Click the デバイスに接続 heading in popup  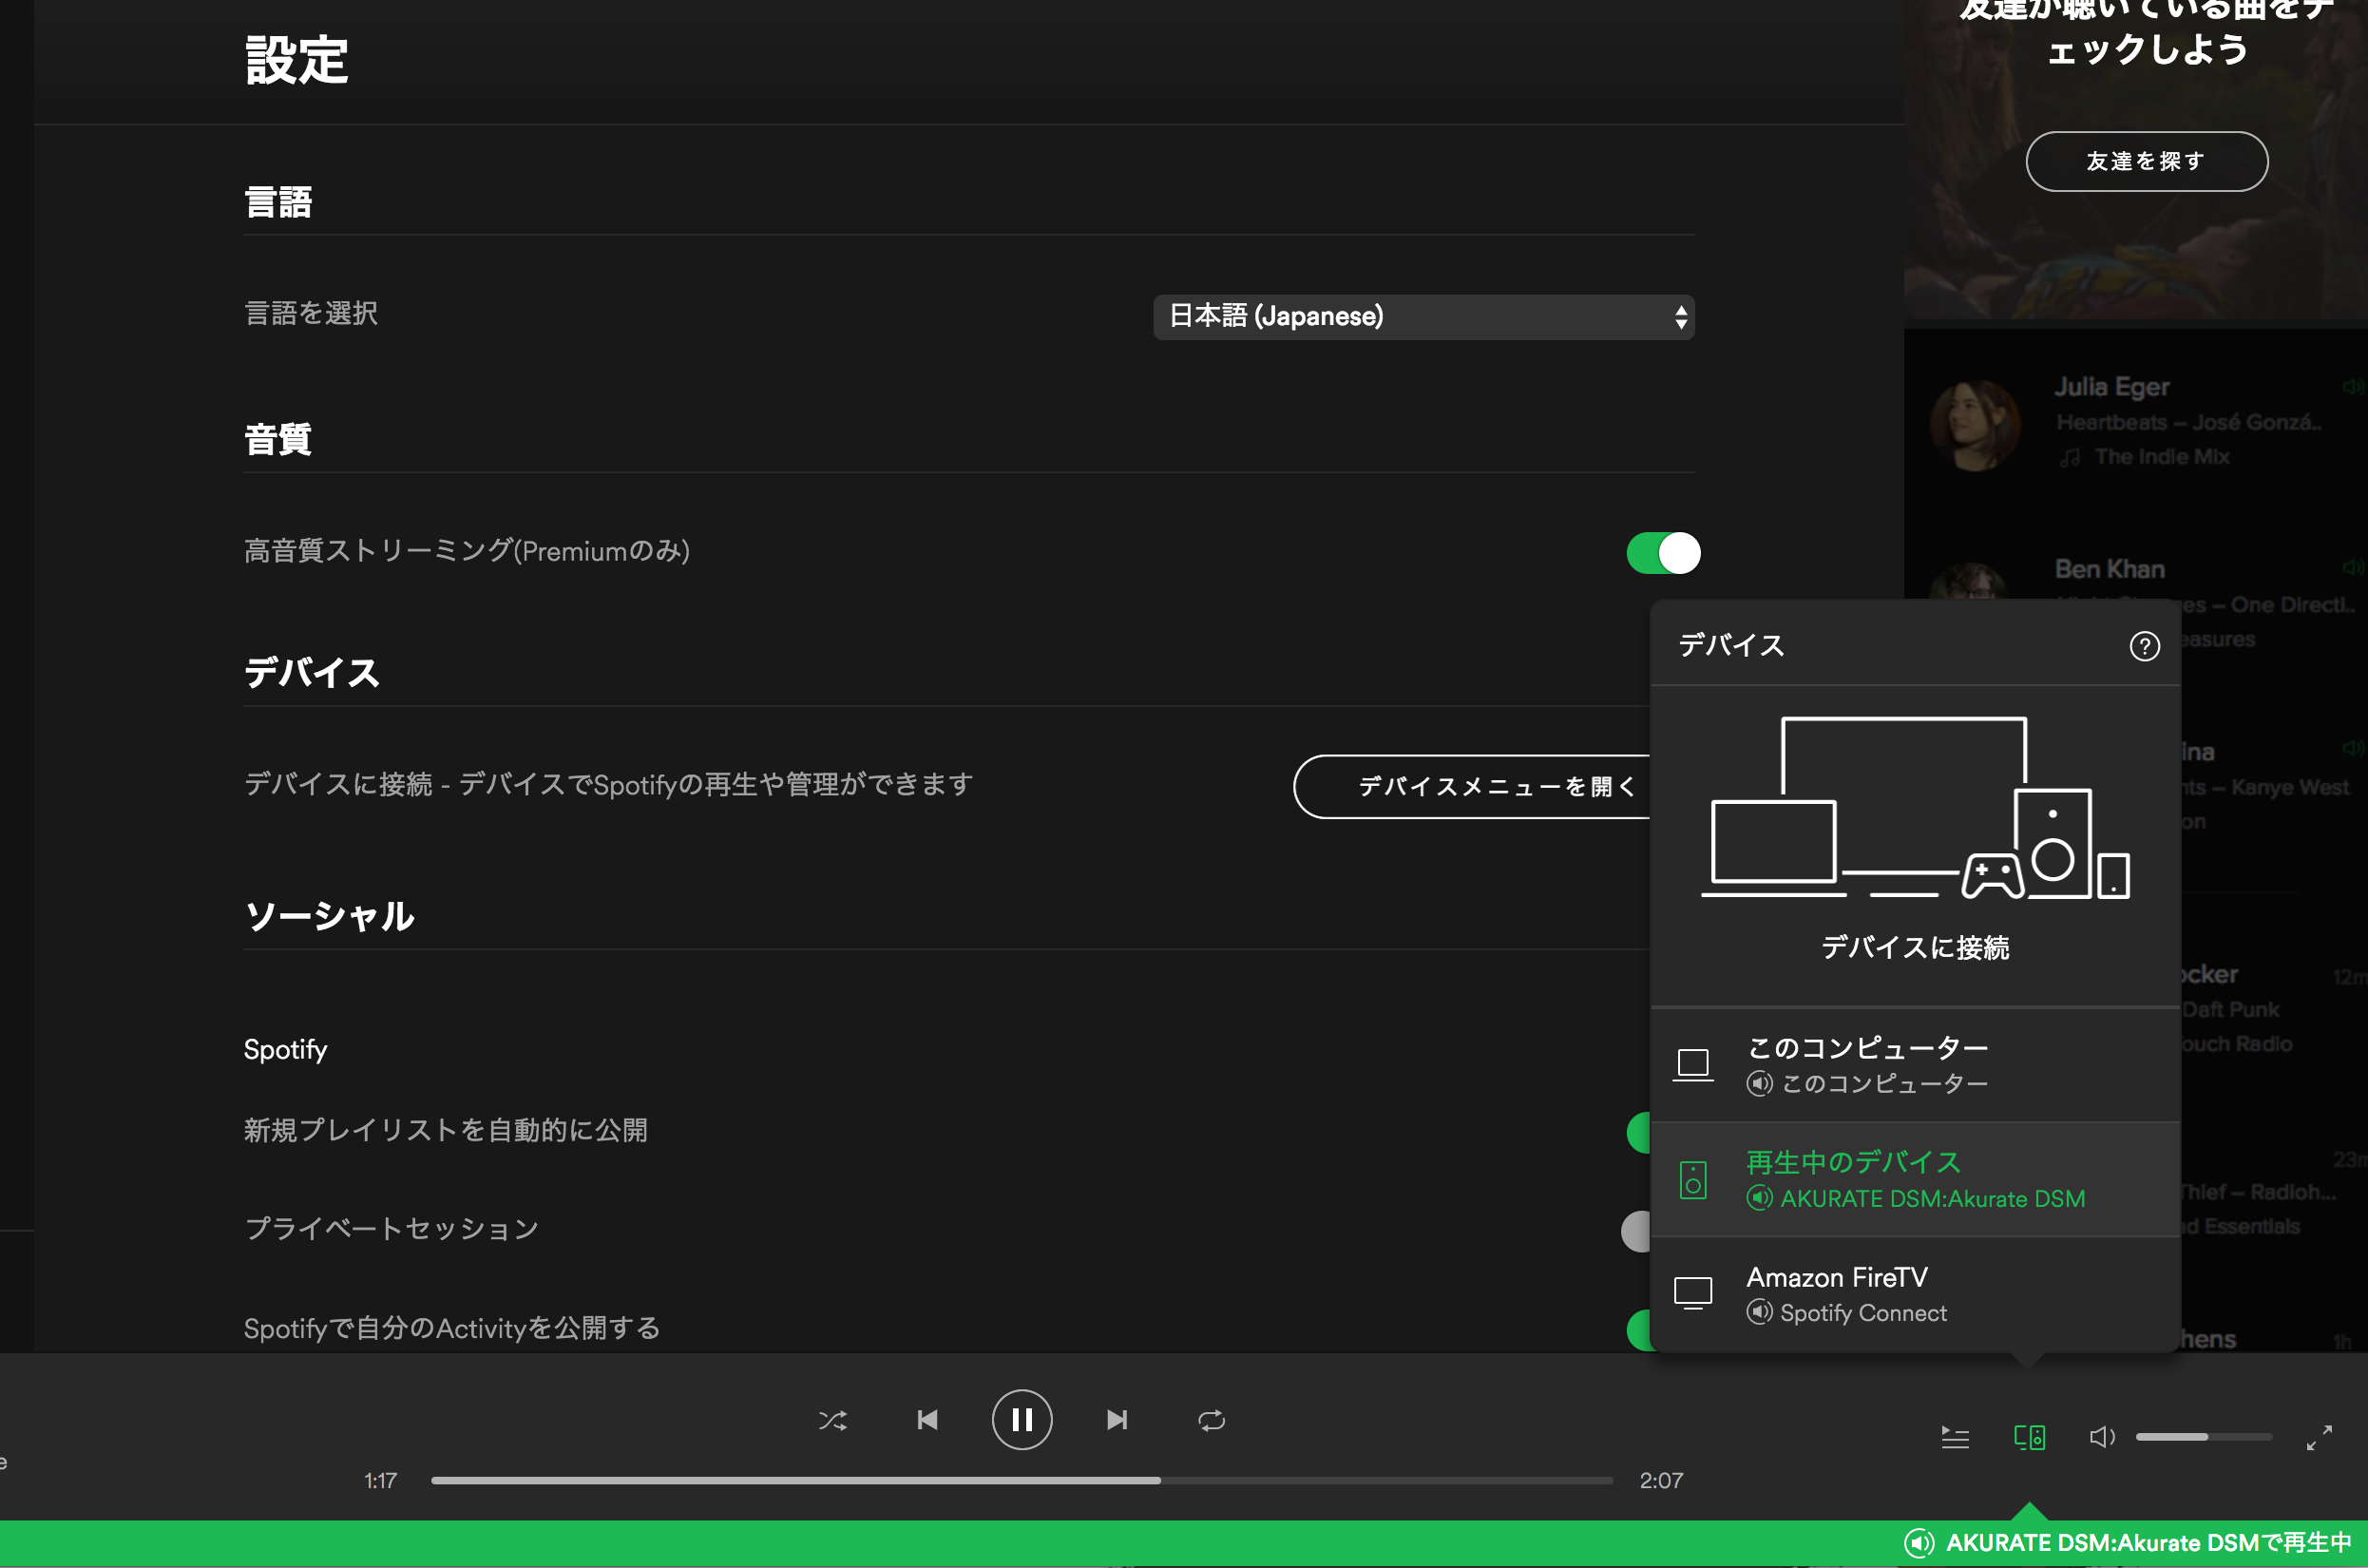pyautogui.click(x=1915, y=947)
